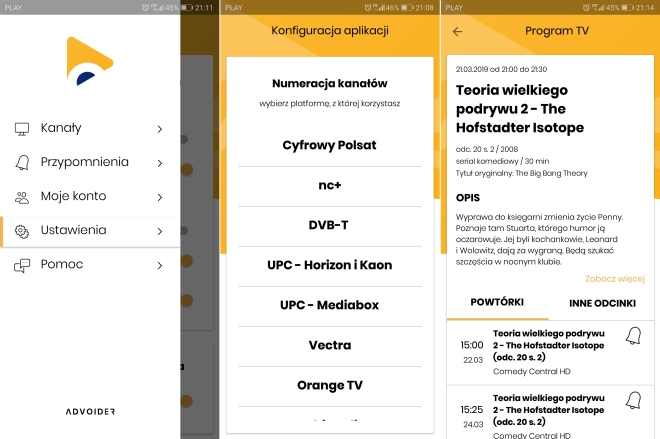This screenshot has width=660, height=439.
Task: Click the chat bubble icon beside Pomoc
Action: tap(22, 265)
